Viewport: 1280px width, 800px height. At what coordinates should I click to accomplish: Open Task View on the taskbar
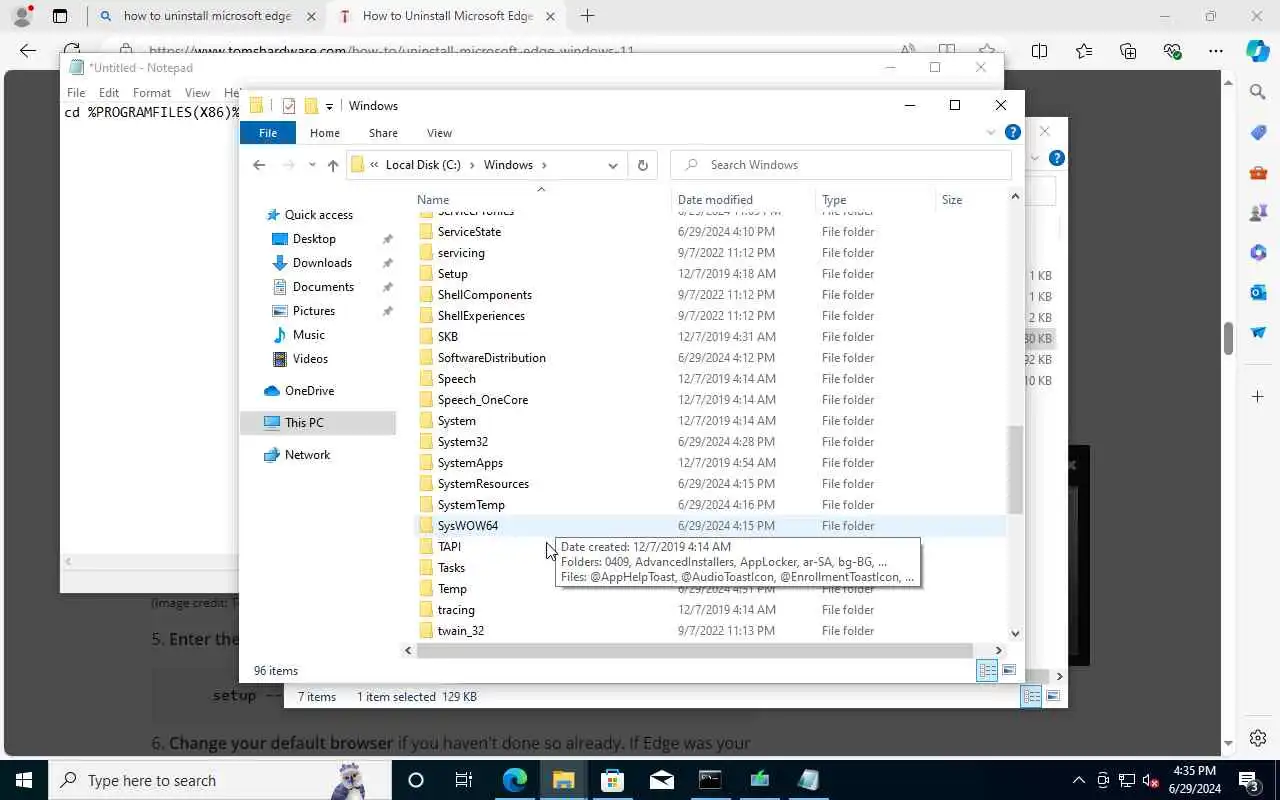pos(464,780)
